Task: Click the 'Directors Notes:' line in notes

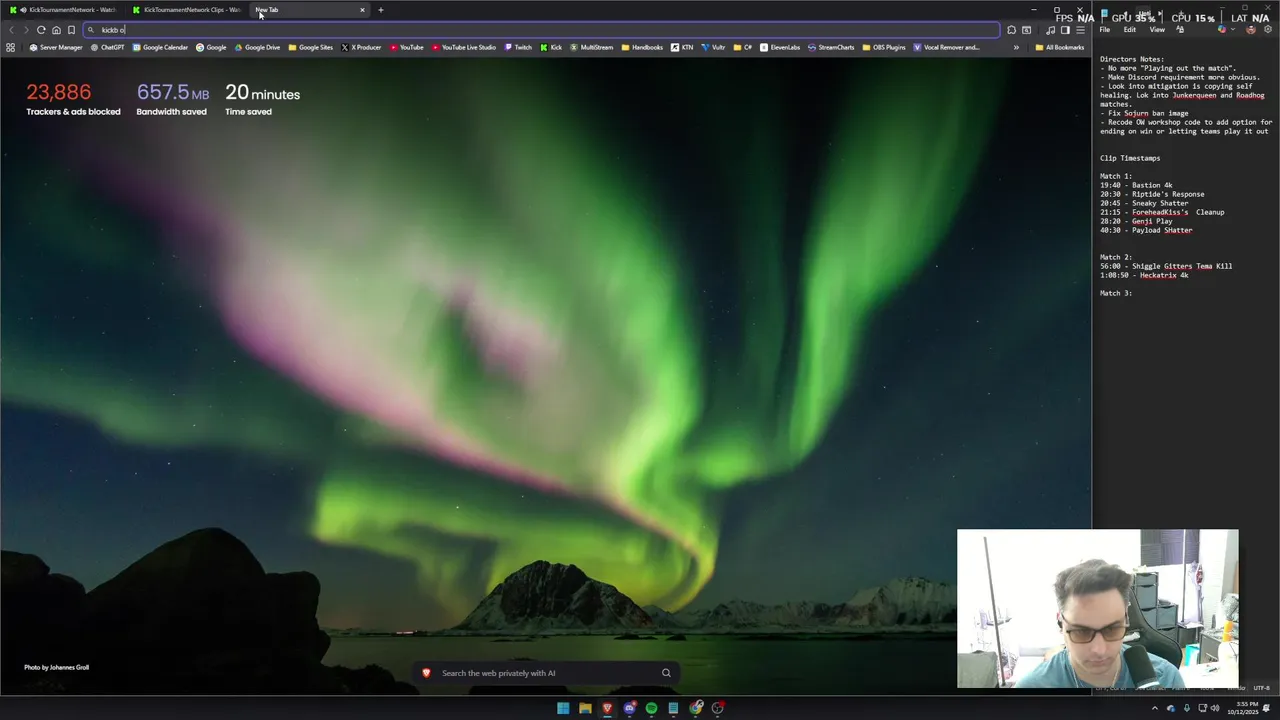Action: pyautogui.click(x=1132, y=59)
